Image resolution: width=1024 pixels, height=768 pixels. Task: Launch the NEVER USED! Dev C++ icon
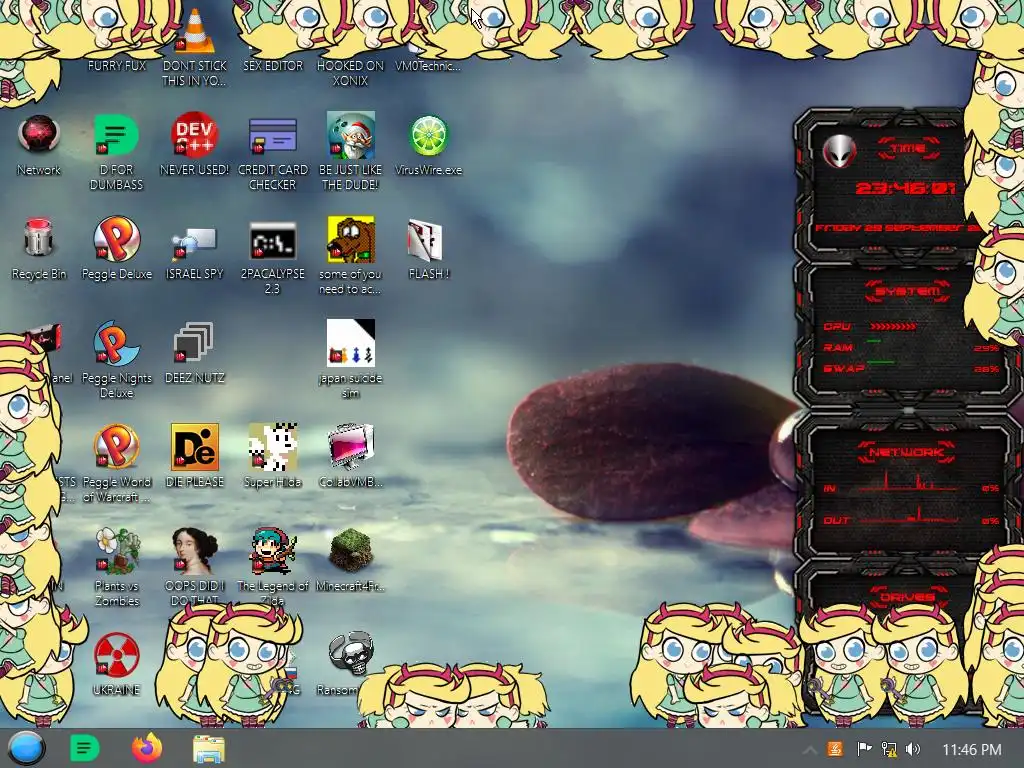pos(194,135)
